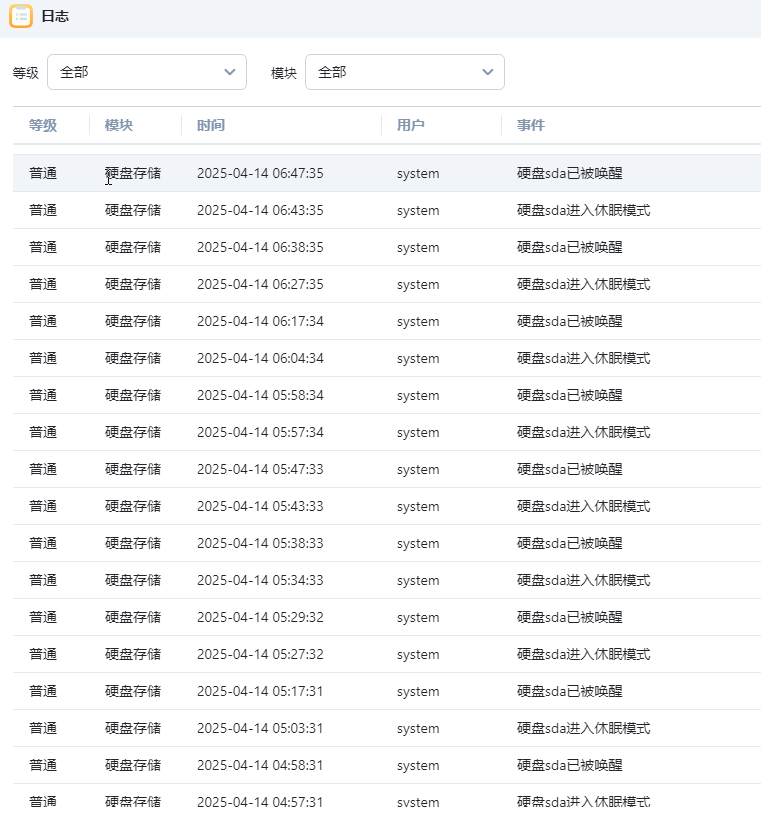
Task: Click 普通 level in 06:38:35 row
Action: (43, 247)
